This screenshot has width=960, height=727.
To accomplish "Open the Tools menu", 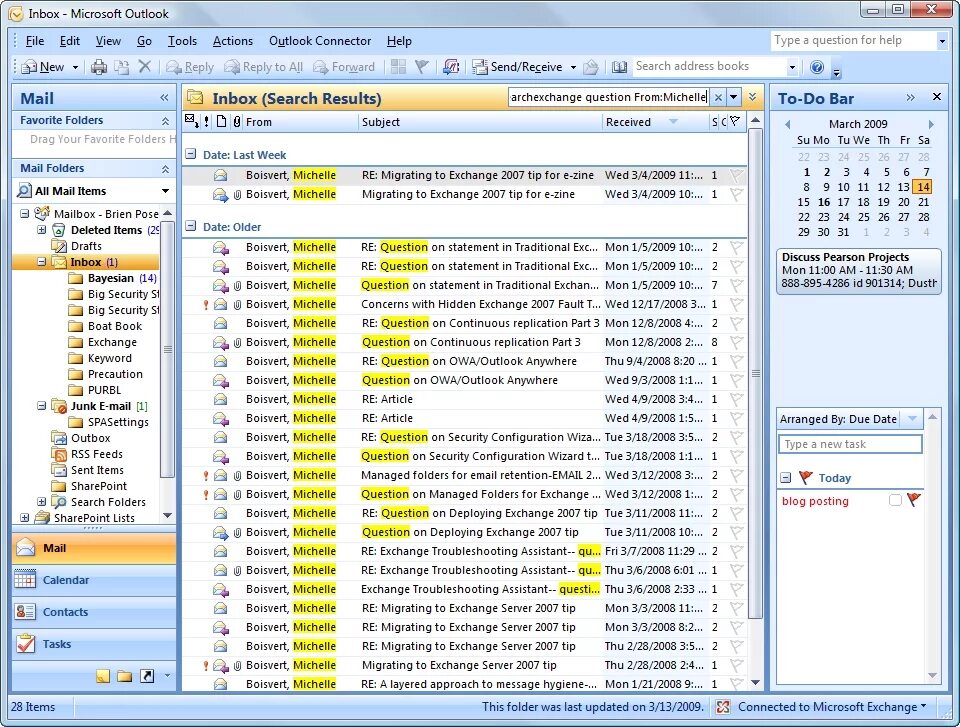I will [x=182, y=41].
